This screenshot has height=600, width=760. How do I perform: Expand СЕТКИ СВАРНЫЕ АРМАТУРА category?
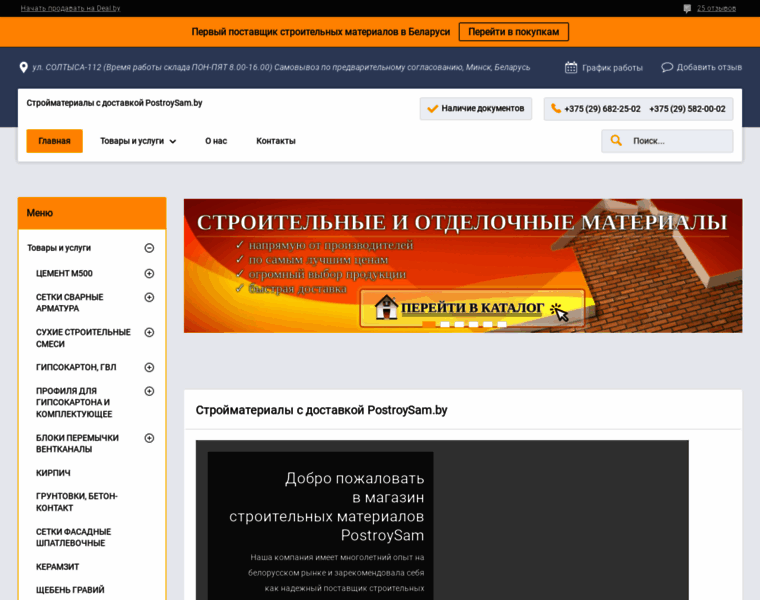click(149, 297)
